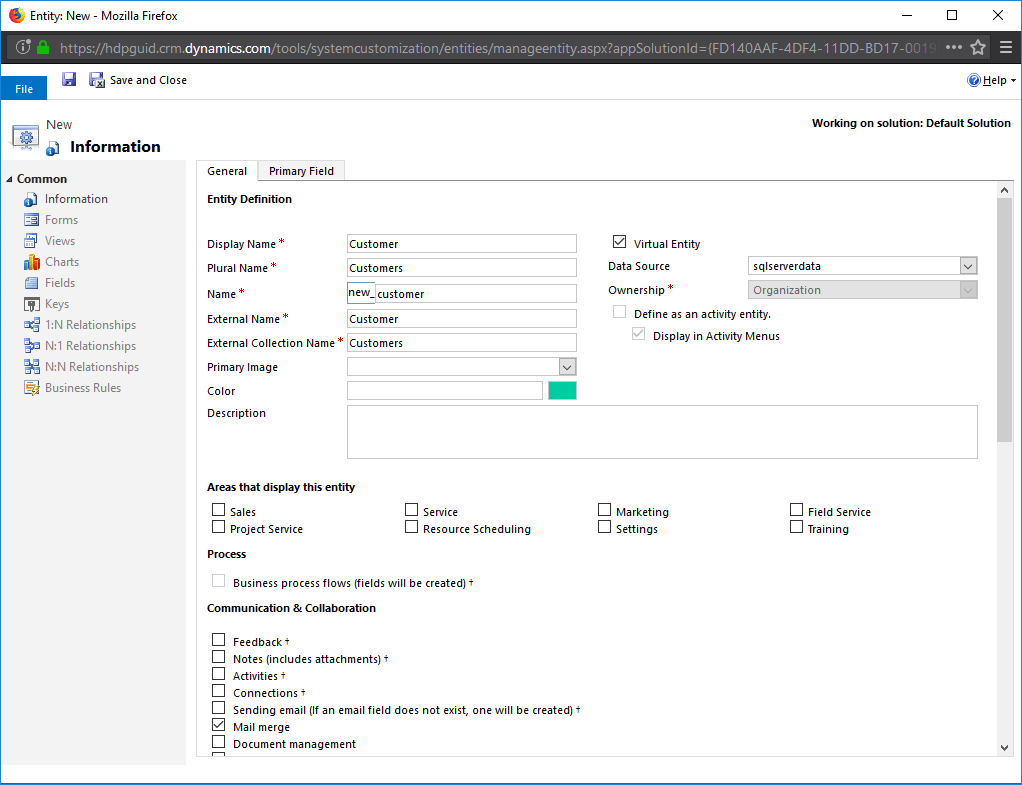Screen dimensions: 1022x785
Task: Open the Business Rules section
Action: click(81, 387)
